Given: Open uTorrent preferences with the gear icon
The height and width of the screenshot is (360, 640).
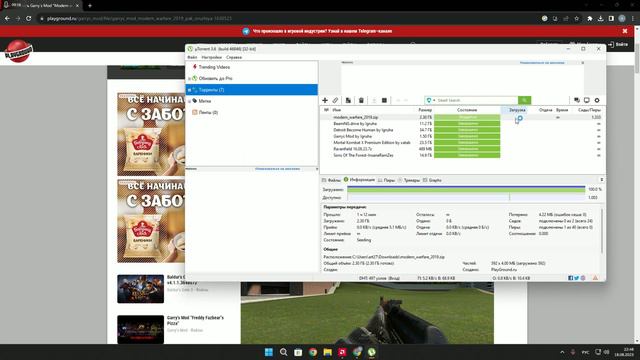Looking at the screenshot, I should (597, 100).
